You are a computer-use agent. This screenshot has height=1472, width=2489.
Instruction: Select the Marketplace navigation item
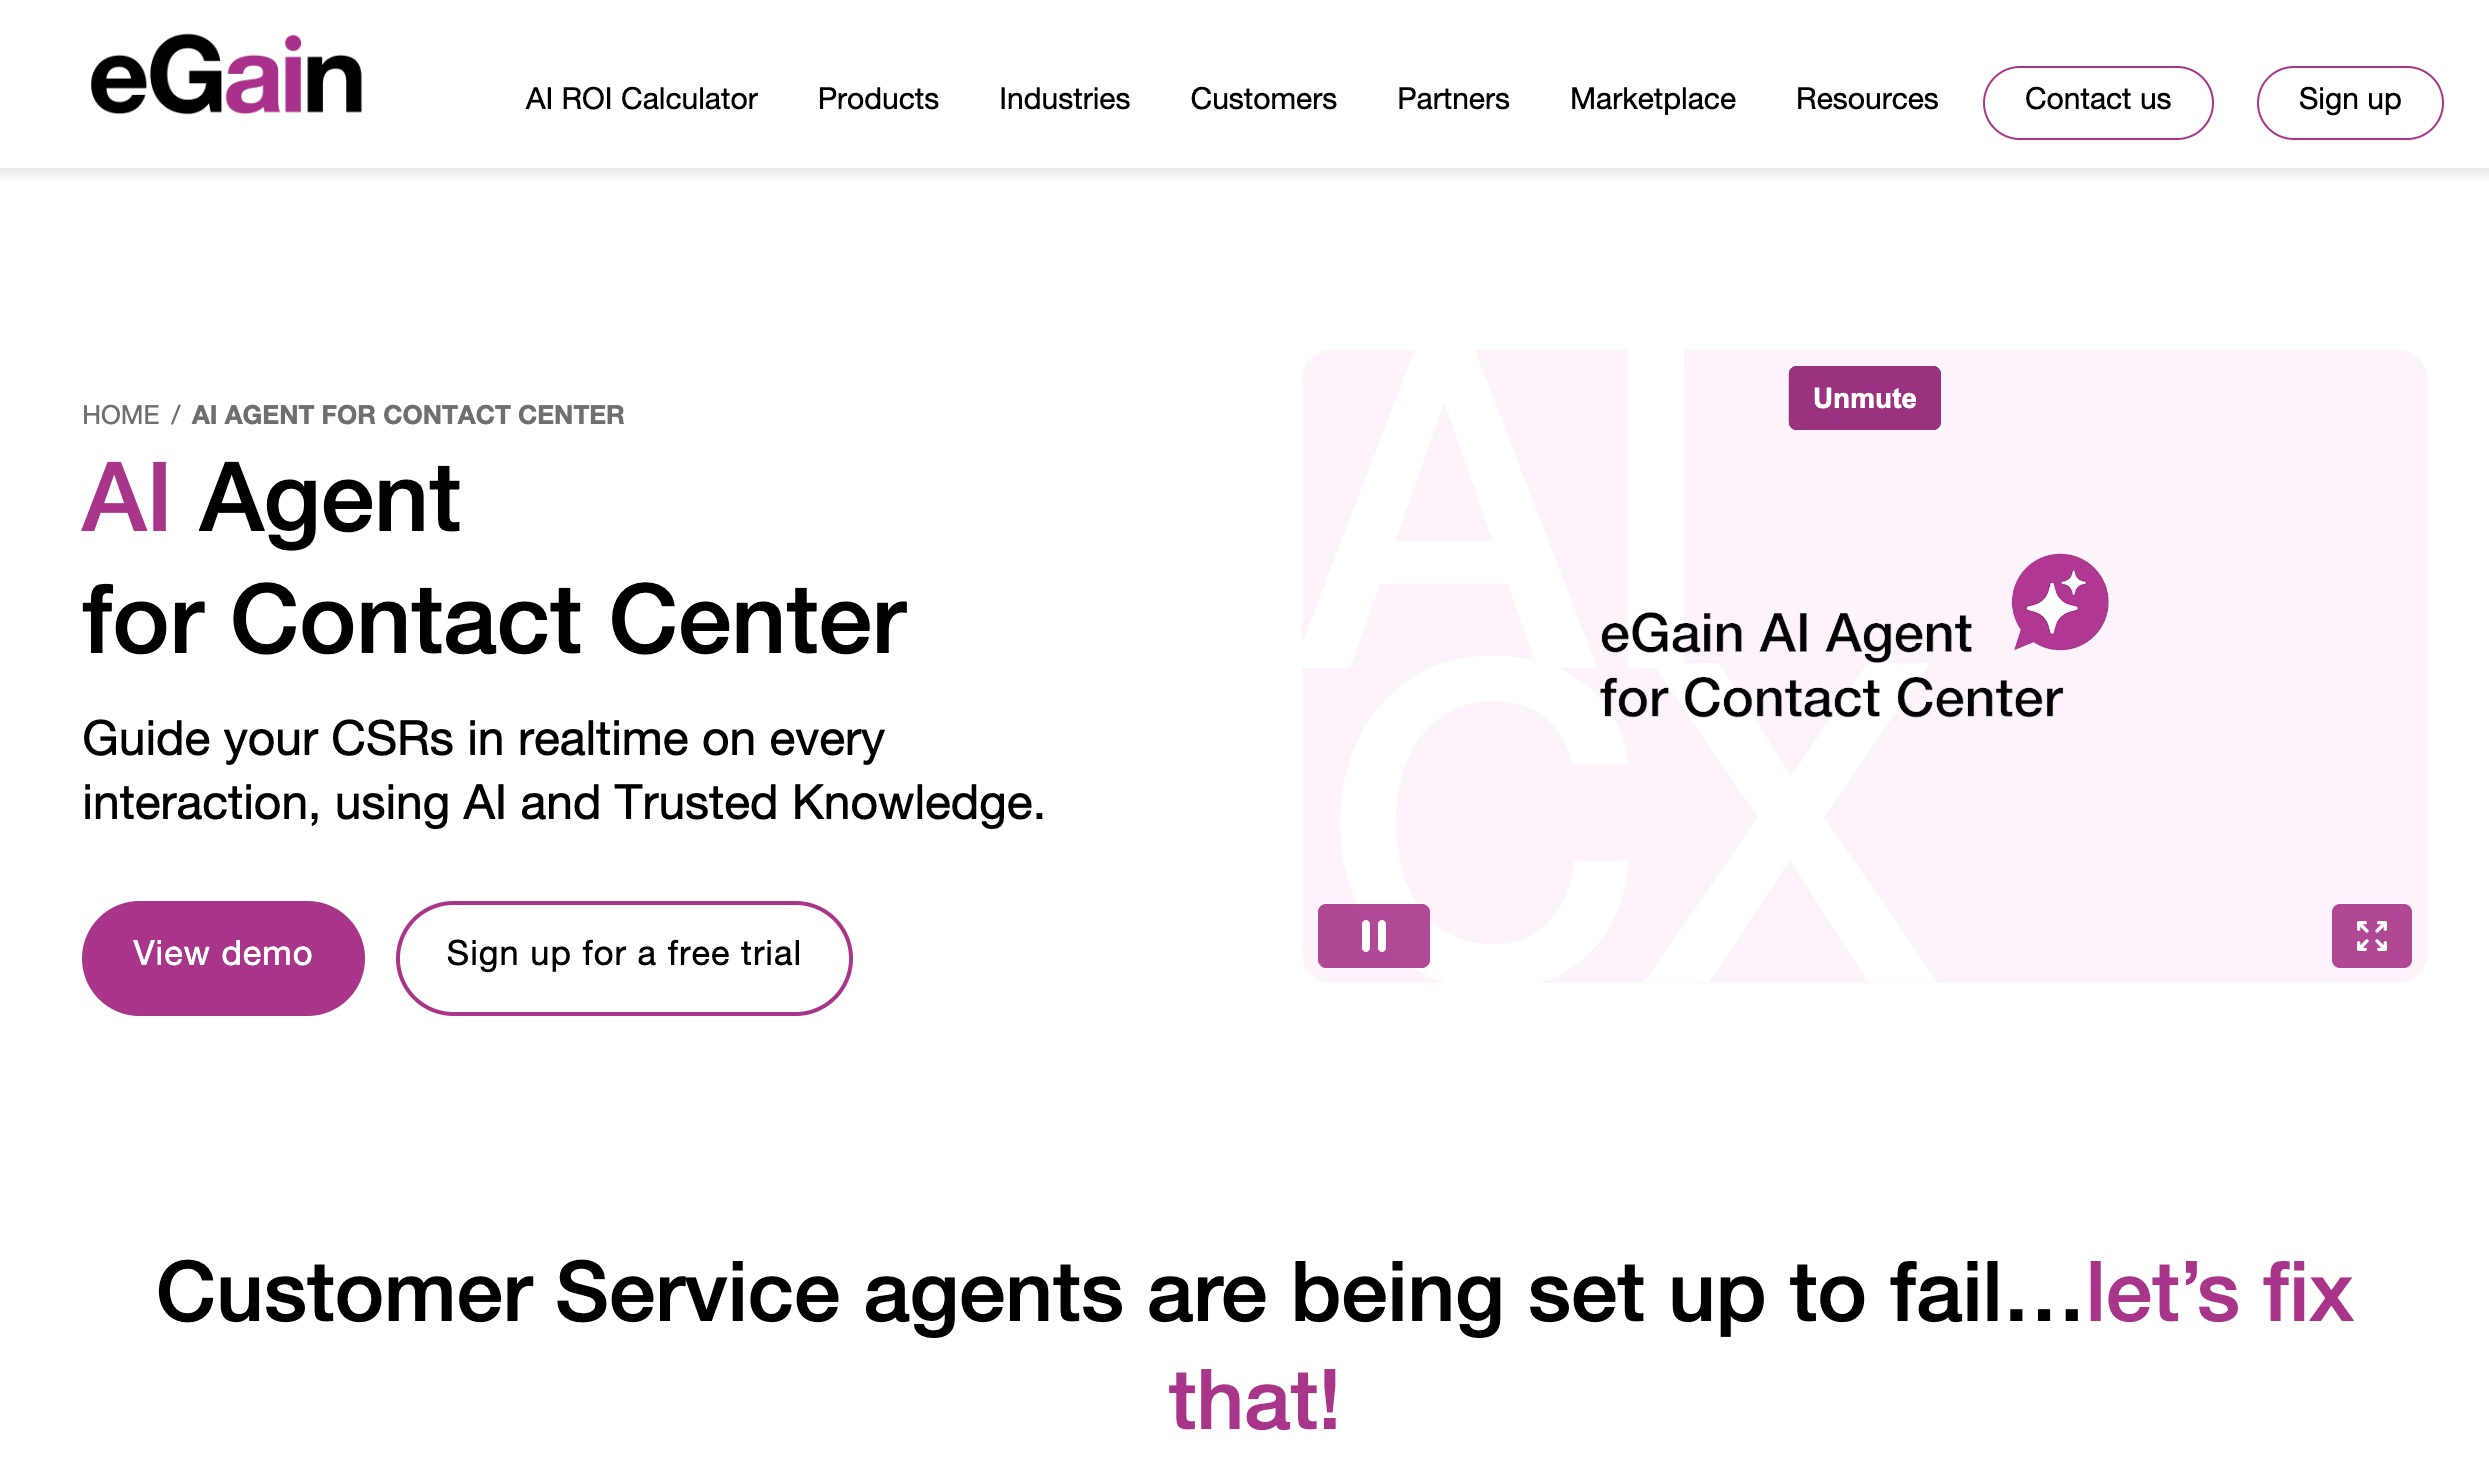[1652, 99]
